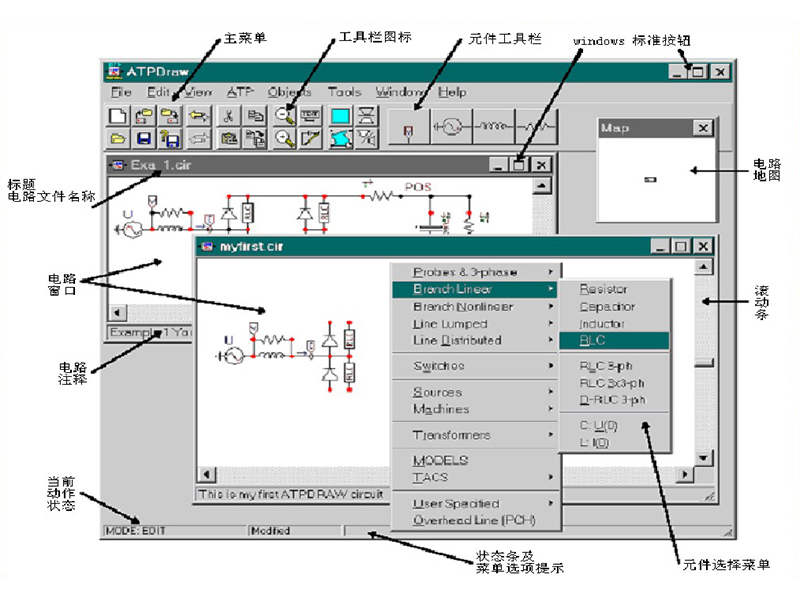This screenshot has height=600, width=800.
Task: Click scroll-left arrow in Exa_1.cir window
Action: 117,312
